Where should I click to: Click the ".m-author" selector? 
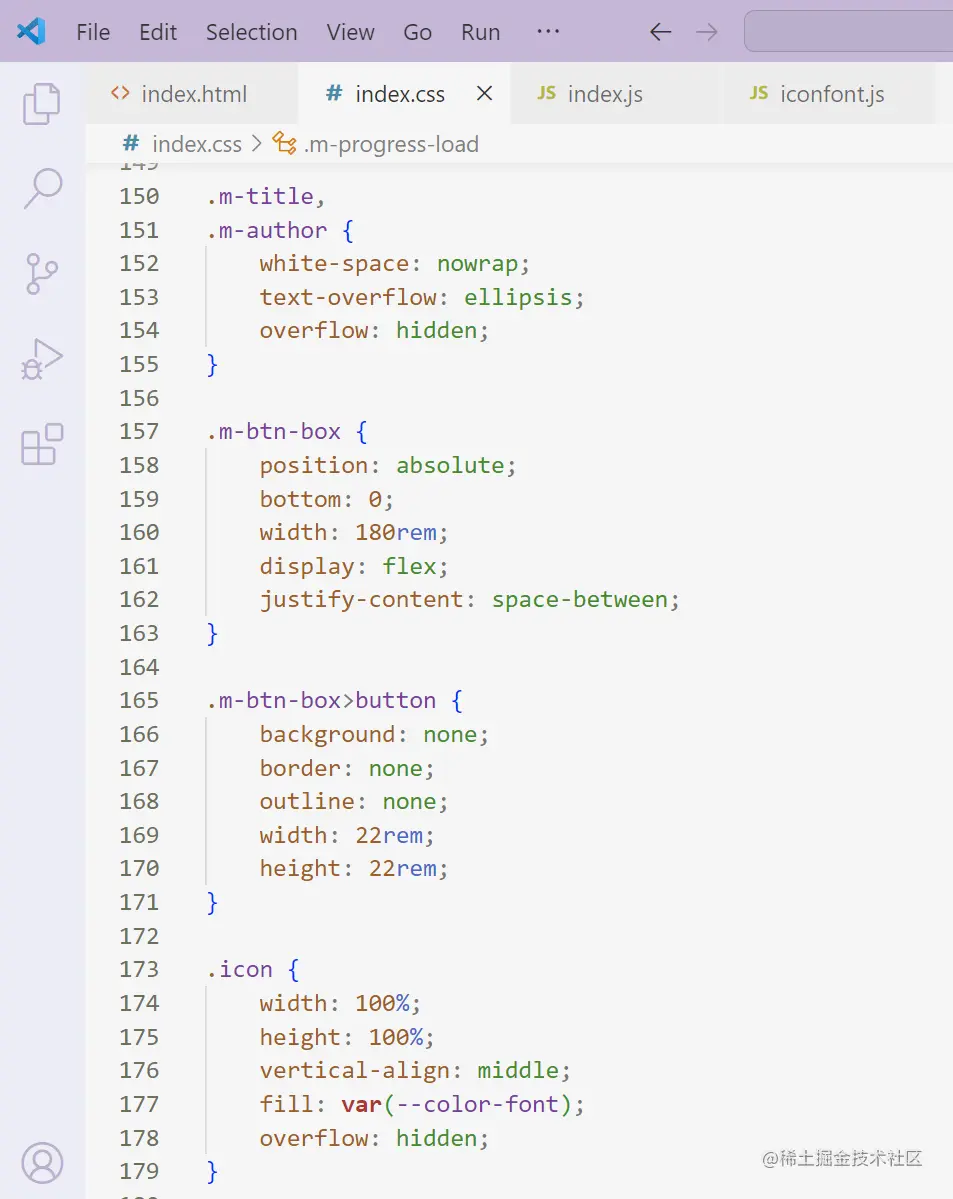266,230
